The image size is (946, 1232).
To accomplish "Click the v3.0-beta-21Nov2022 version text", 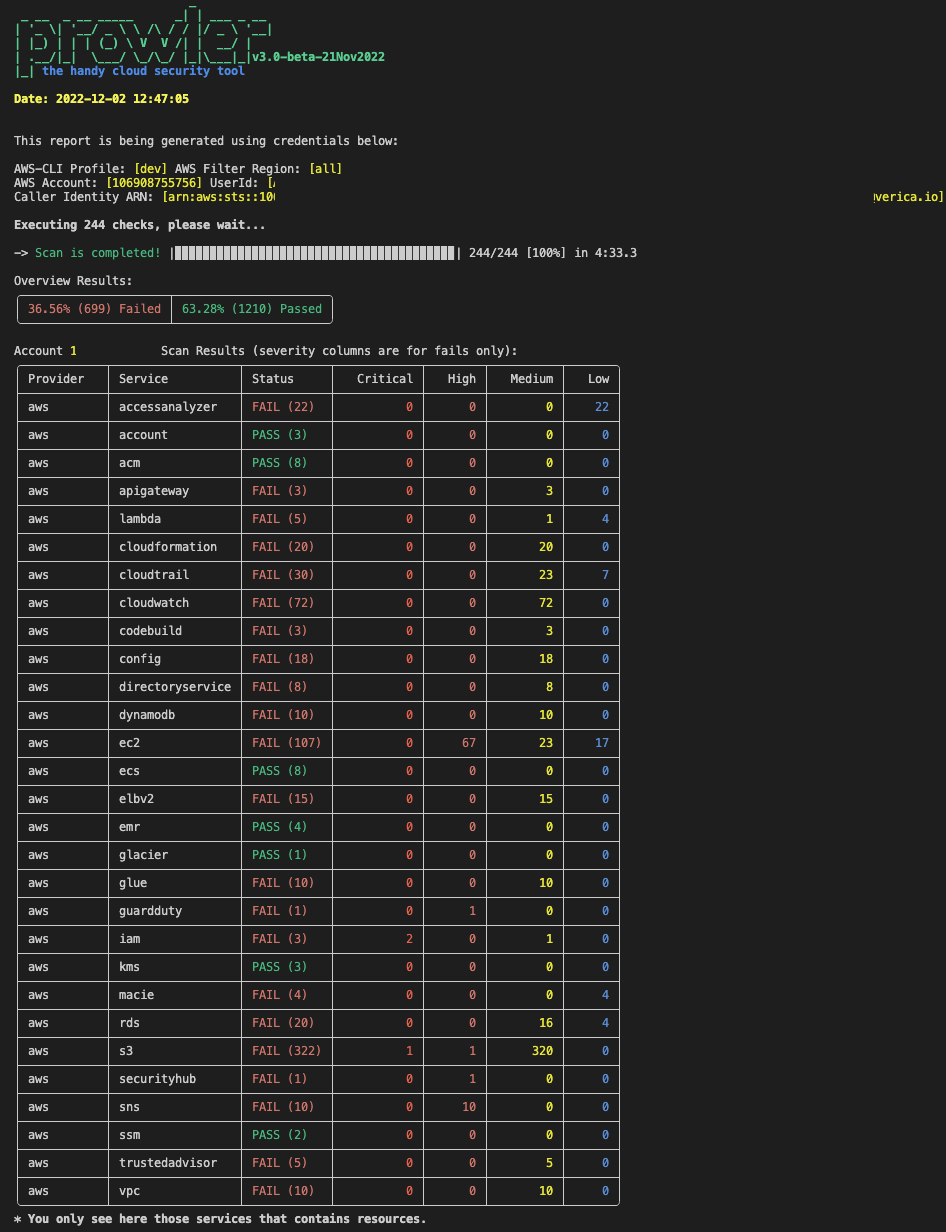I will [318, 57].
